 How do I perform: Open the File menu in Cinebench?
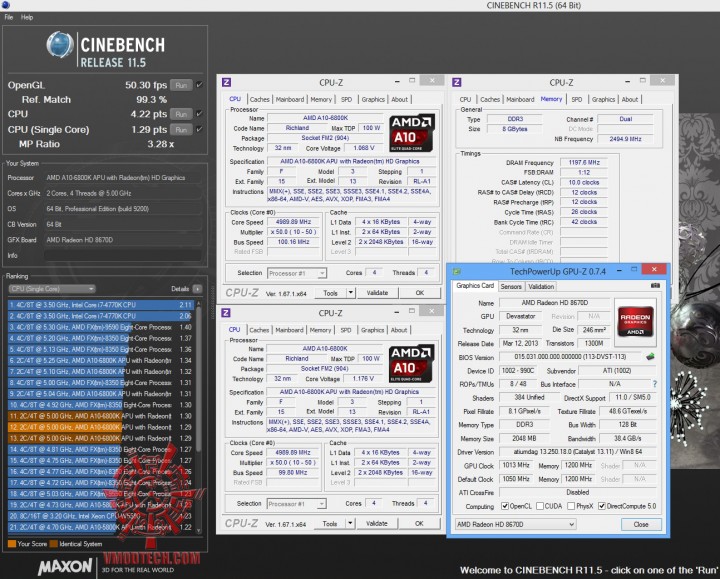pyautogui.click(x=9, y=17)
